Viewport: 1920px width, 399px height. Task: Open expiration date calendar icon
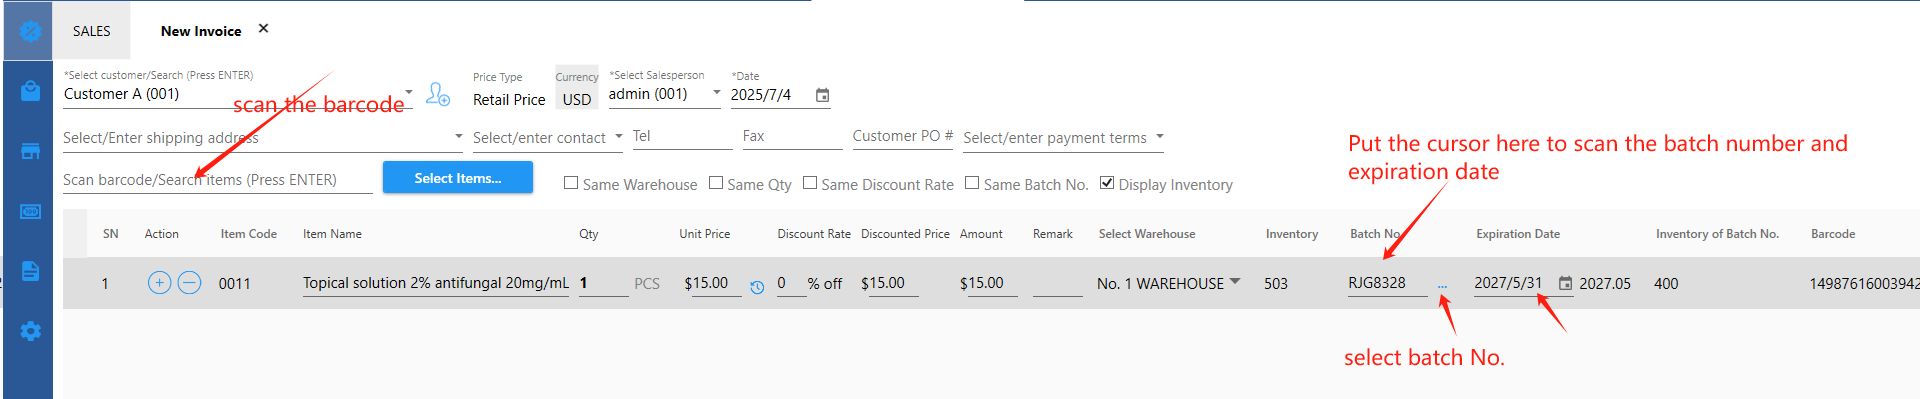(1565, 284)
